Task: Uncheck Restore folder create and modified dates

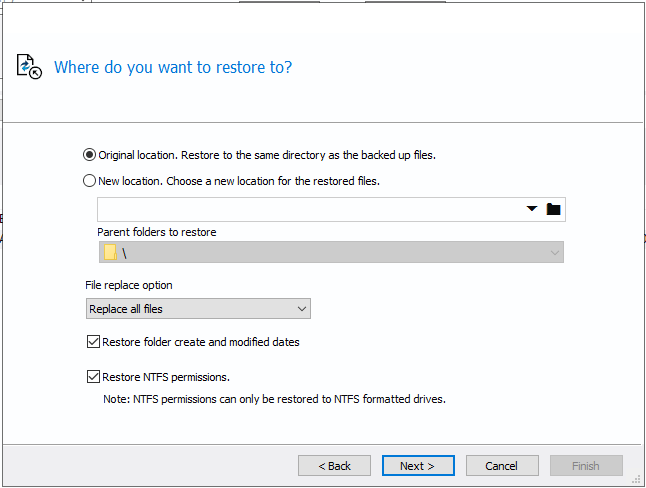Action: [x=94, y=342]
